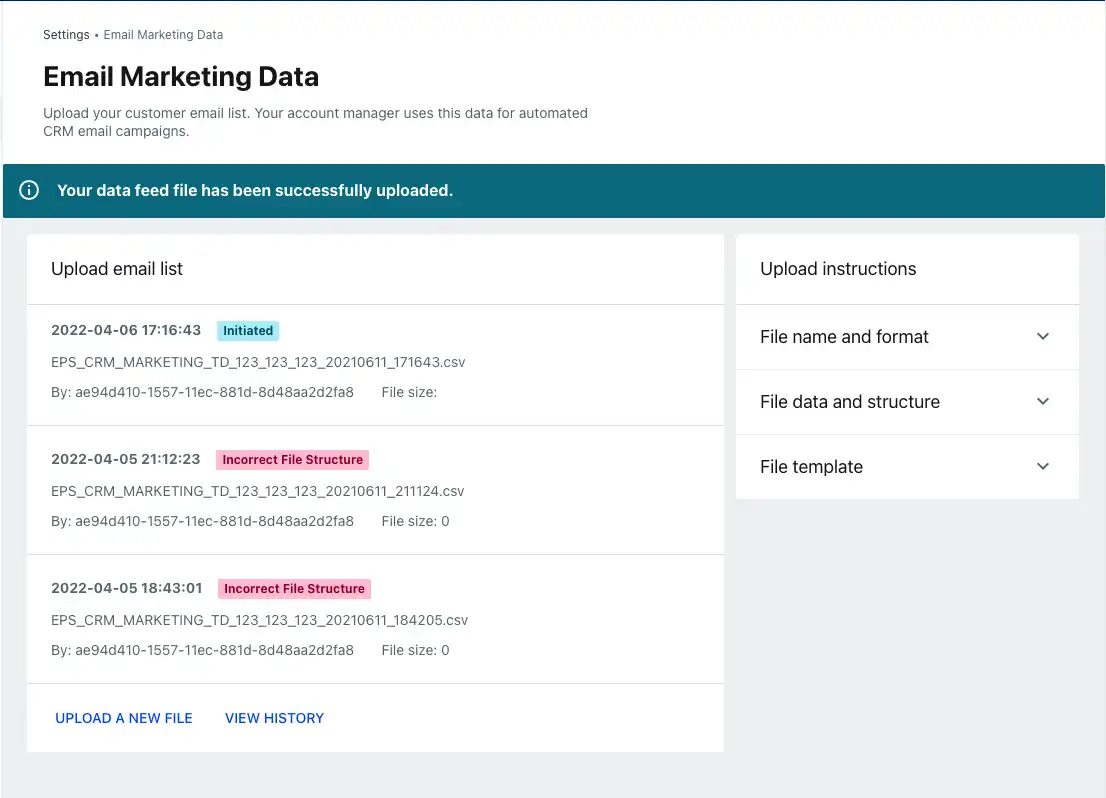1106x798 pixels.
Task: Click the Incorrect File Structure badge for 18:43:01
Action: pyautogui.click(x=294, y=588)
